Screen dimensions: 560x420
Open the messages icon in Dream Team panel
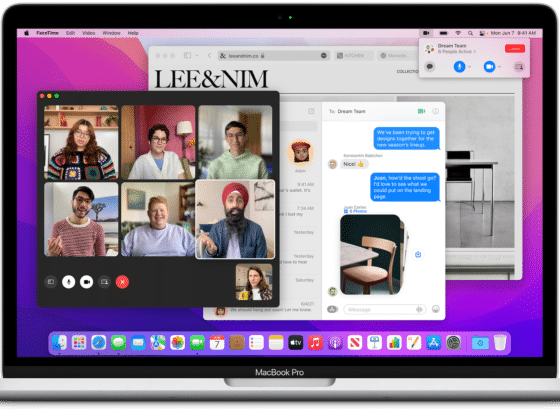click(x=430, y=66)
